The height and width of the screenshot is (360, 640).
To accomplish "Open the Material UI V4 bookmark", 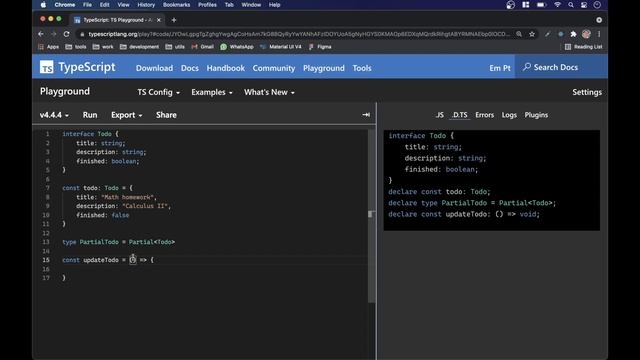I will pos(281,47).
